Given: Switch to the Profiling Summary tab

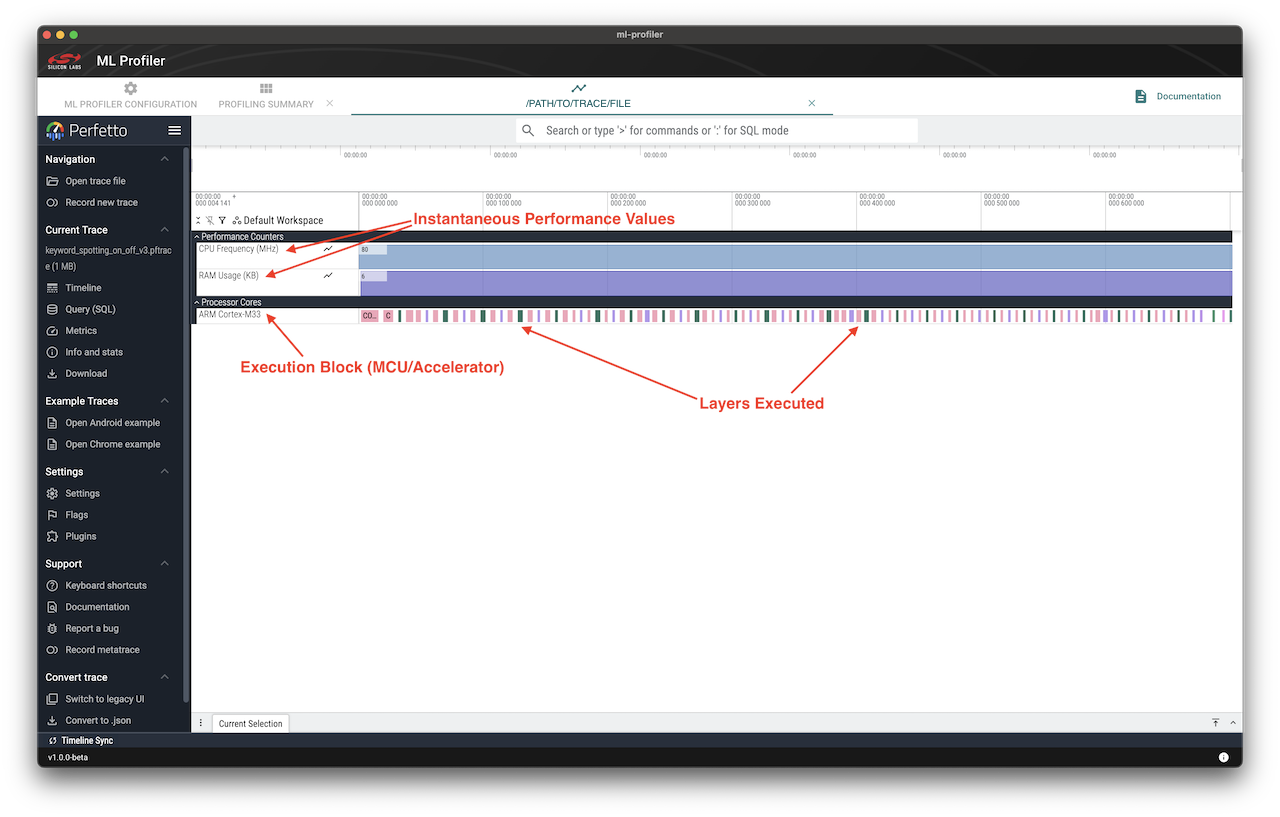Looking at the screenshot, I should tap(266, 96).
